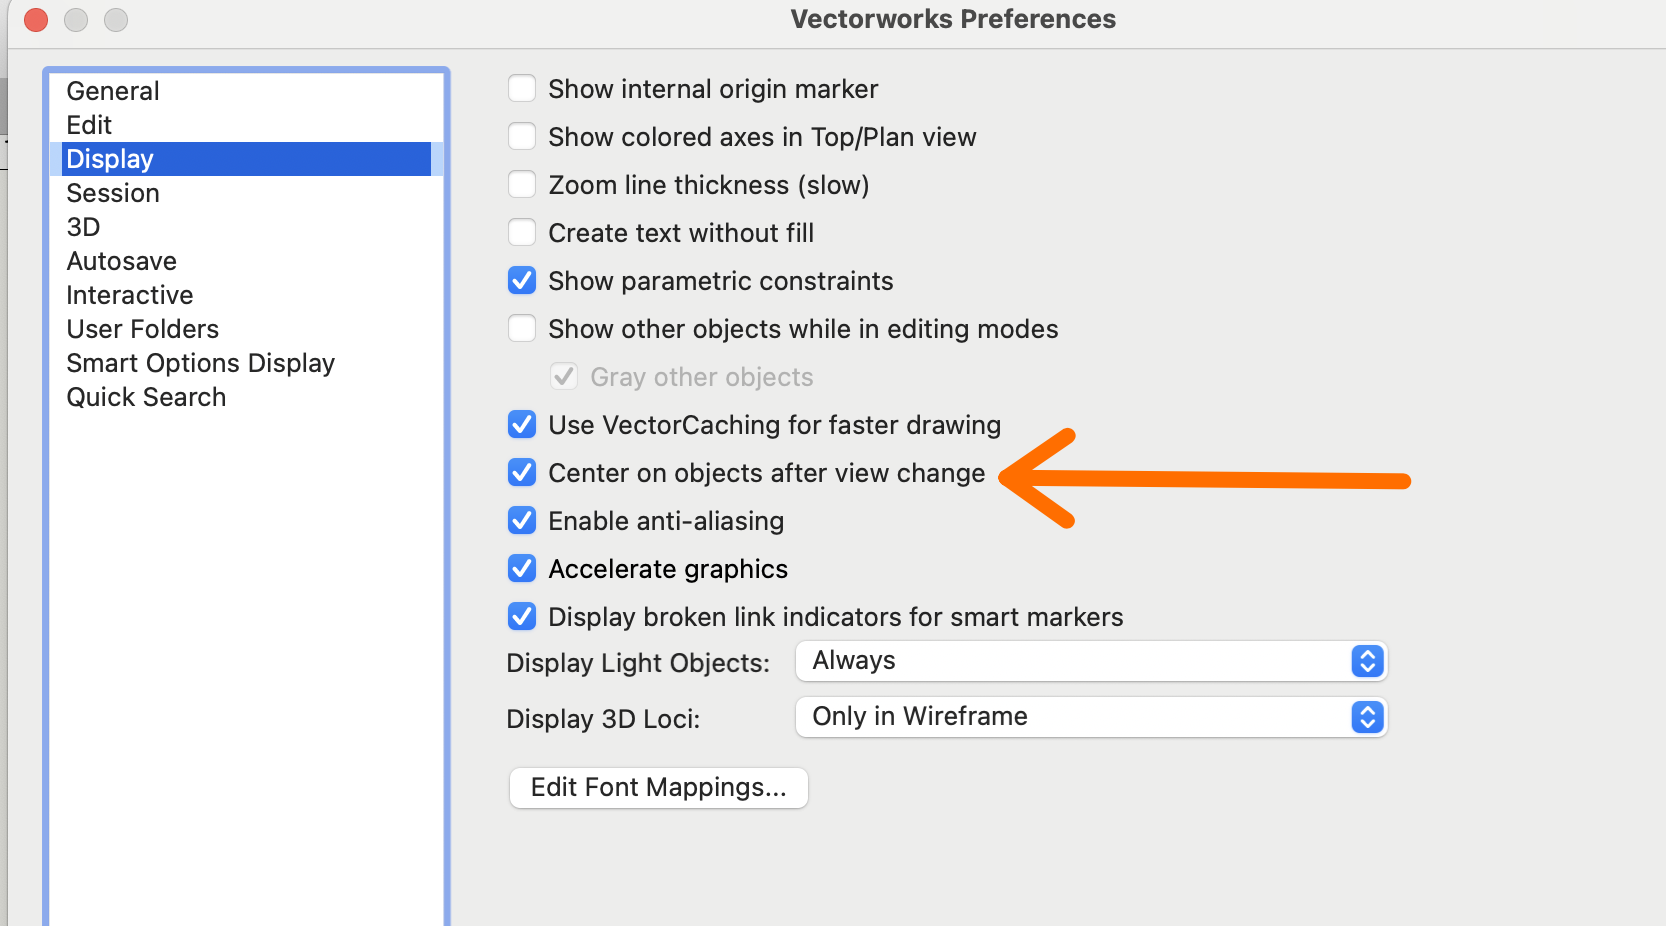
Task: Uncheck Show parametric constraints
Action: (x=522, y=281)
